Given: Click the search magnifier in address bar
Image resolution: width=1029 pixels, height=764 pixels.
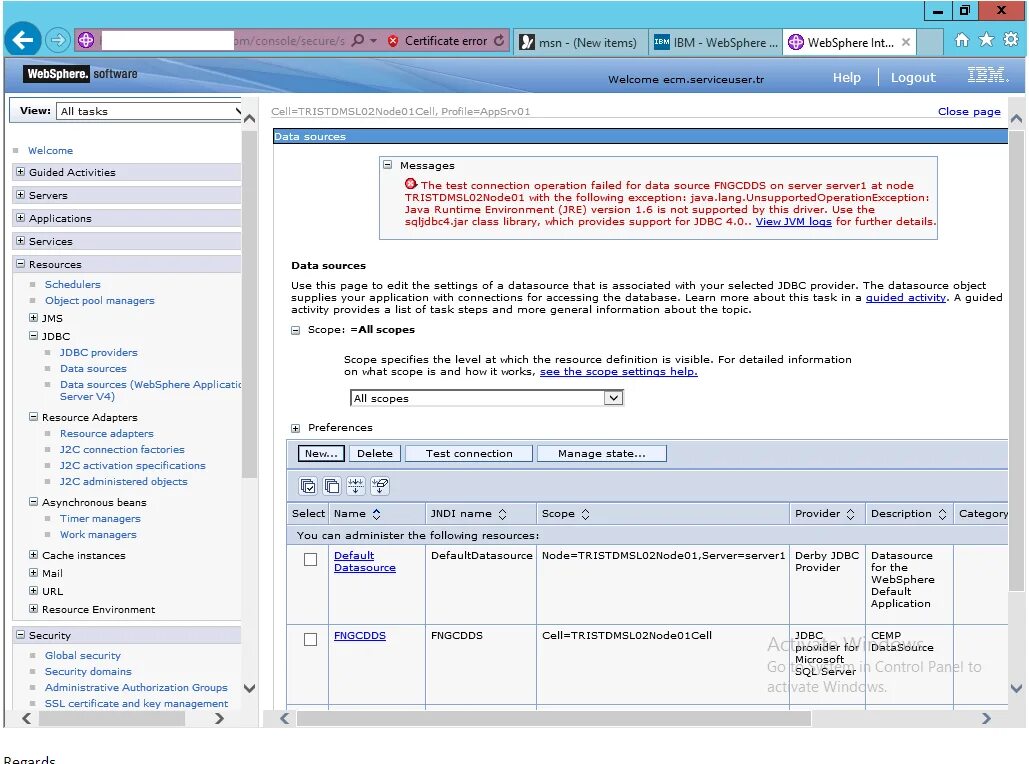Looking at the screenshot, I should click(x=358, y=41).
